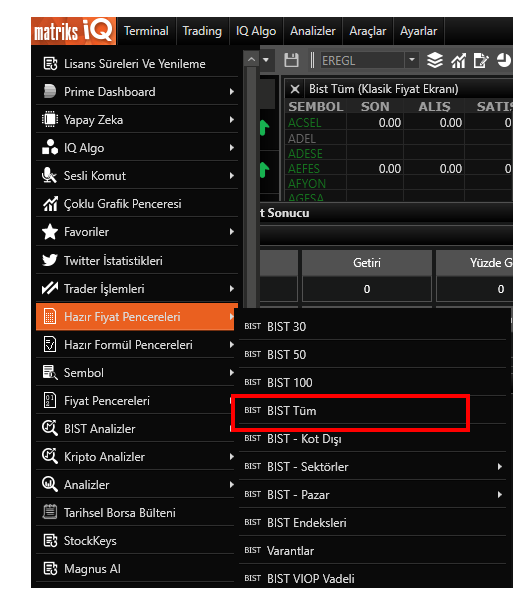Click the SON column header
The height and width of the screenshot is (605, 528).
click(375, 106)
